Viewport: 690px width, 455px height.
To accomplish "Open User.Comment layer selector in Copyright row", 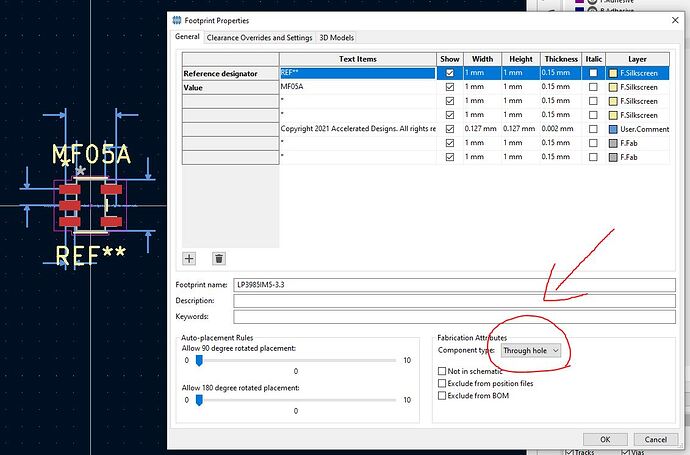I will point(638,129).
